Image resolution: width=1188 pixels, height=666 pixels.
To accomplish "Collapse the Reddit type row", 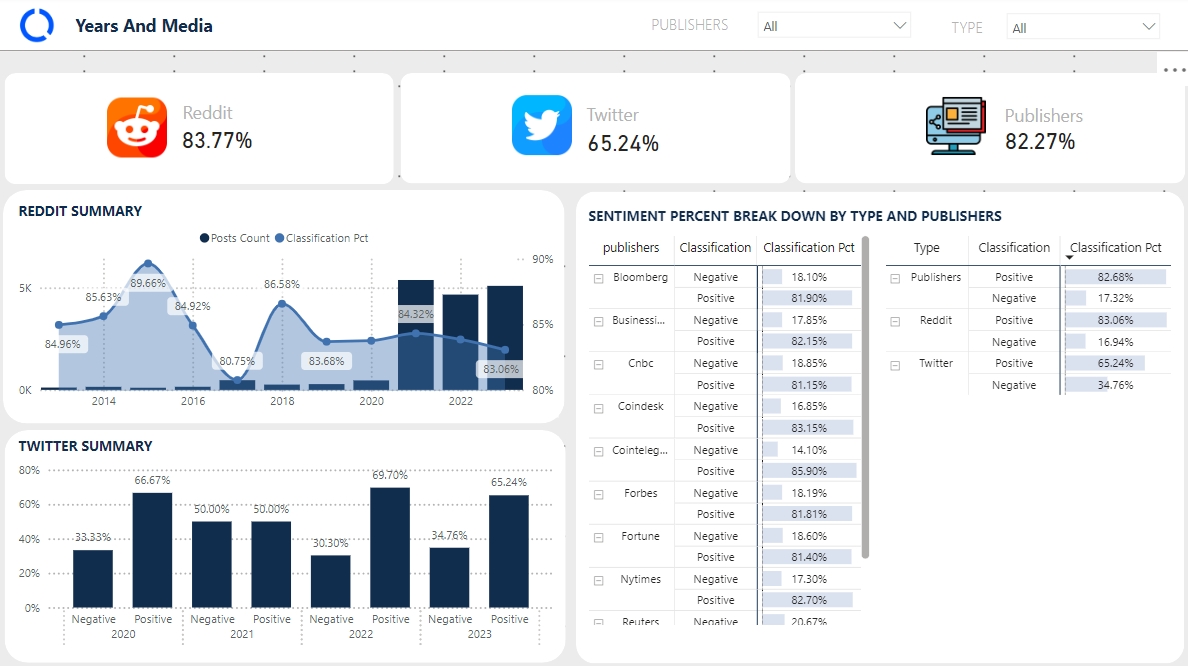I will [x=895, y=321].
